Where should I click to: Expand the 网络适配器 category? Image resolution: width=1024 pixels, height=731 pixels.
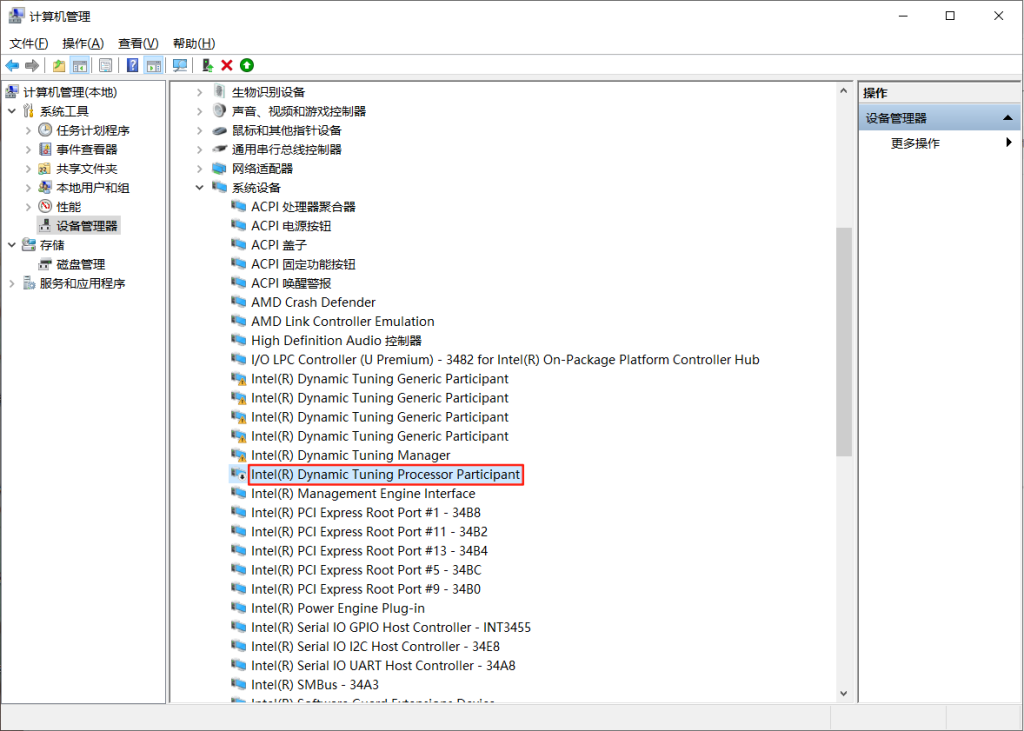tap(199, 169)
